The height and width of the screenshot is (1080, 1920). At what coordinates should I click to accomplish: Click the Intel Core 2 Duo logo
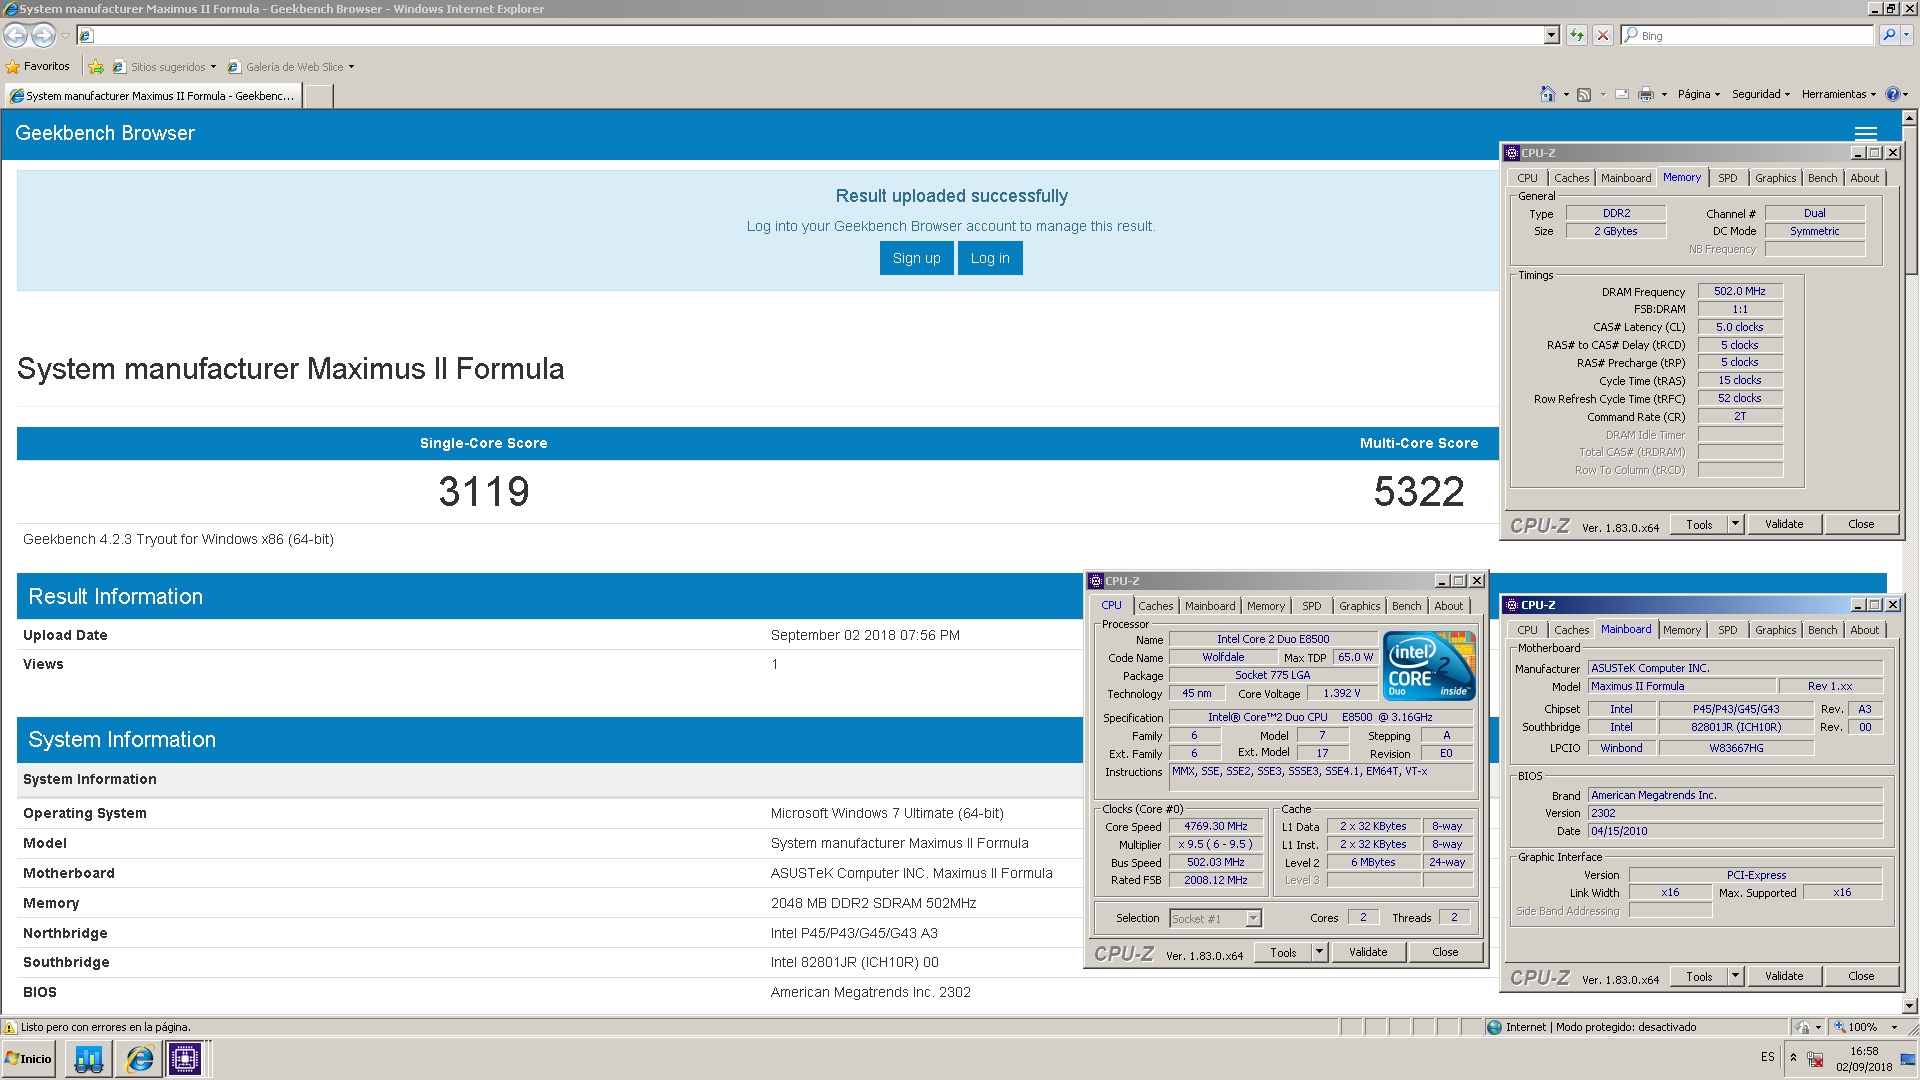[1429, 665]
